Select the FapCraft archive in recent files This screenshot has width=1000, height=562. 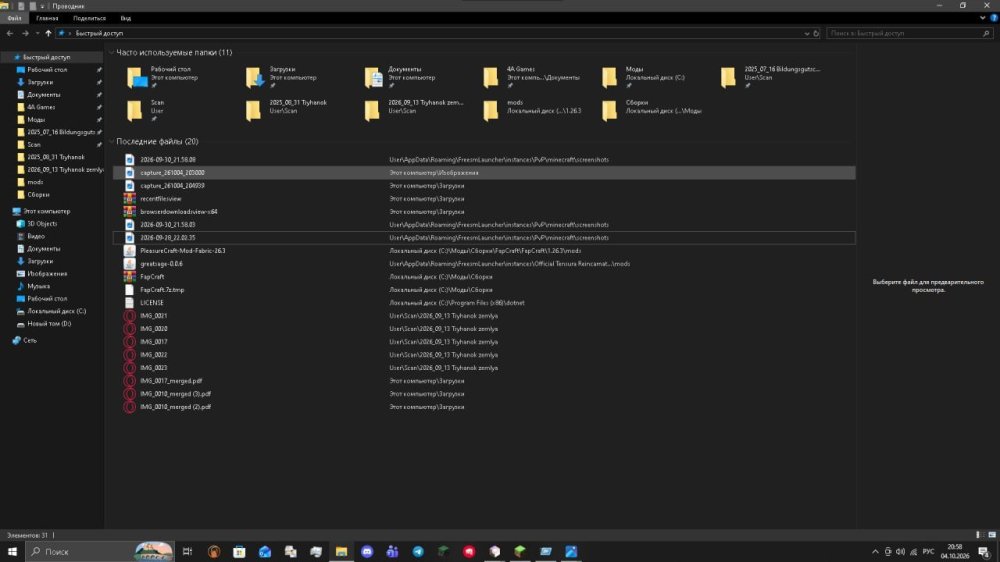click(152, 277)
